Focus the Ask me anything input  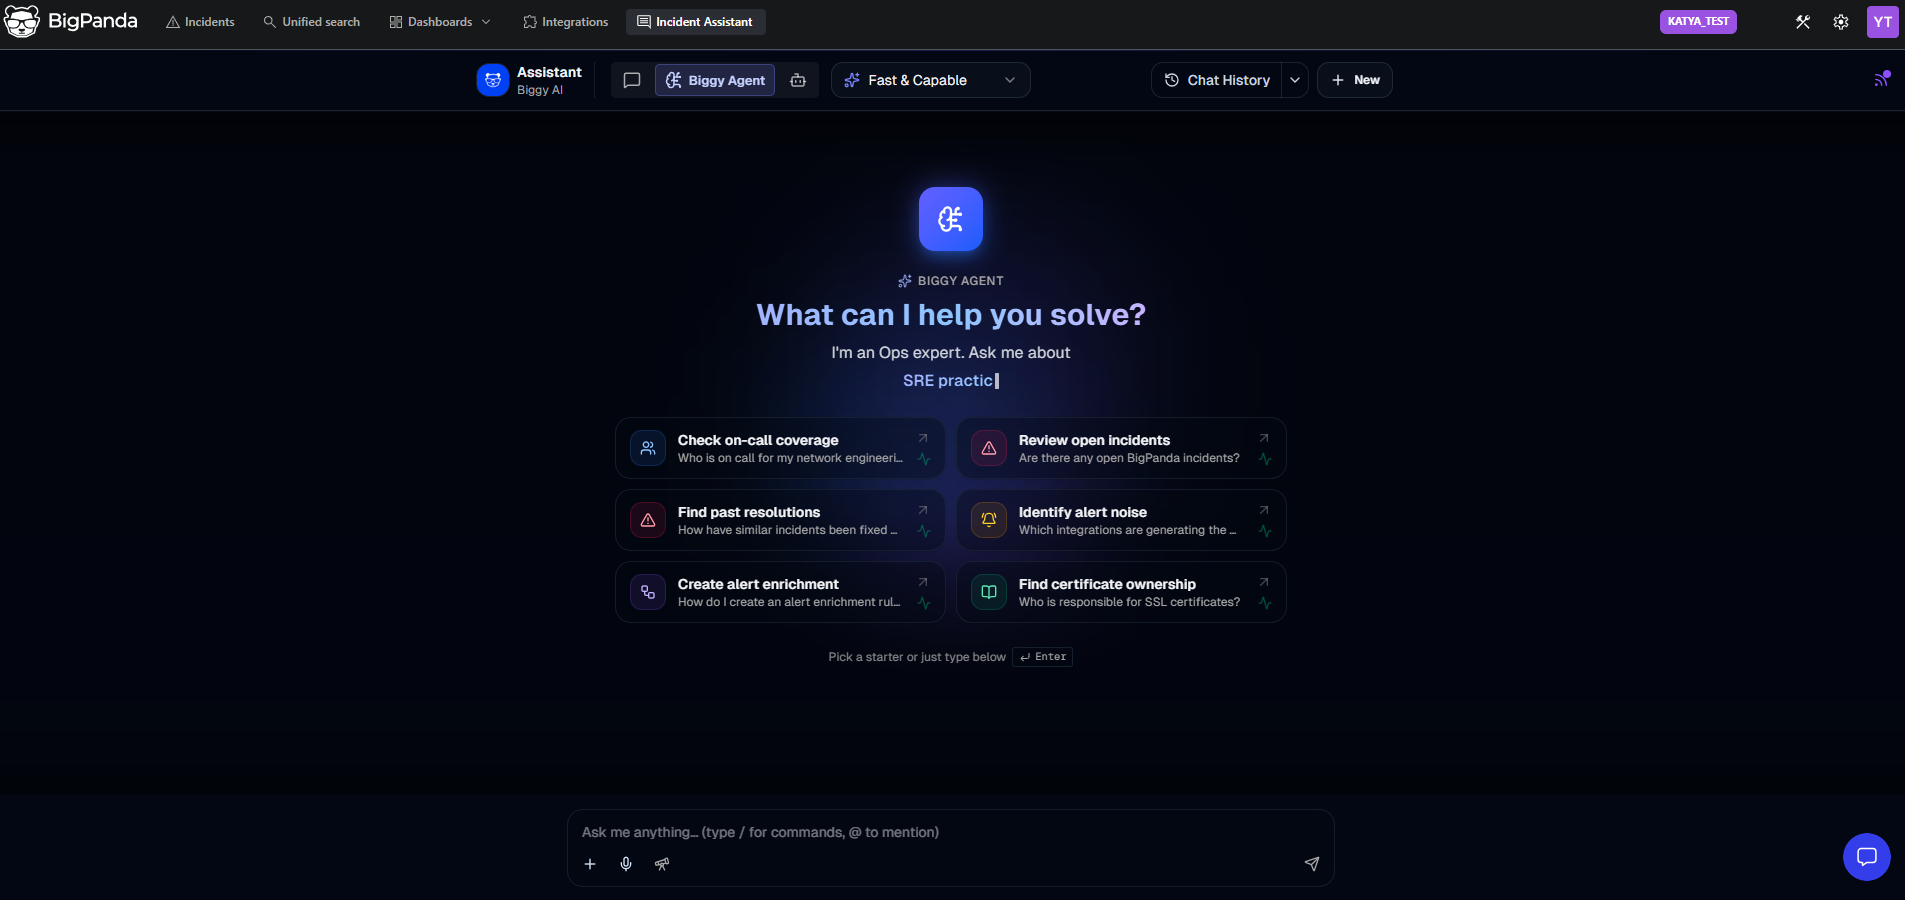950,832
